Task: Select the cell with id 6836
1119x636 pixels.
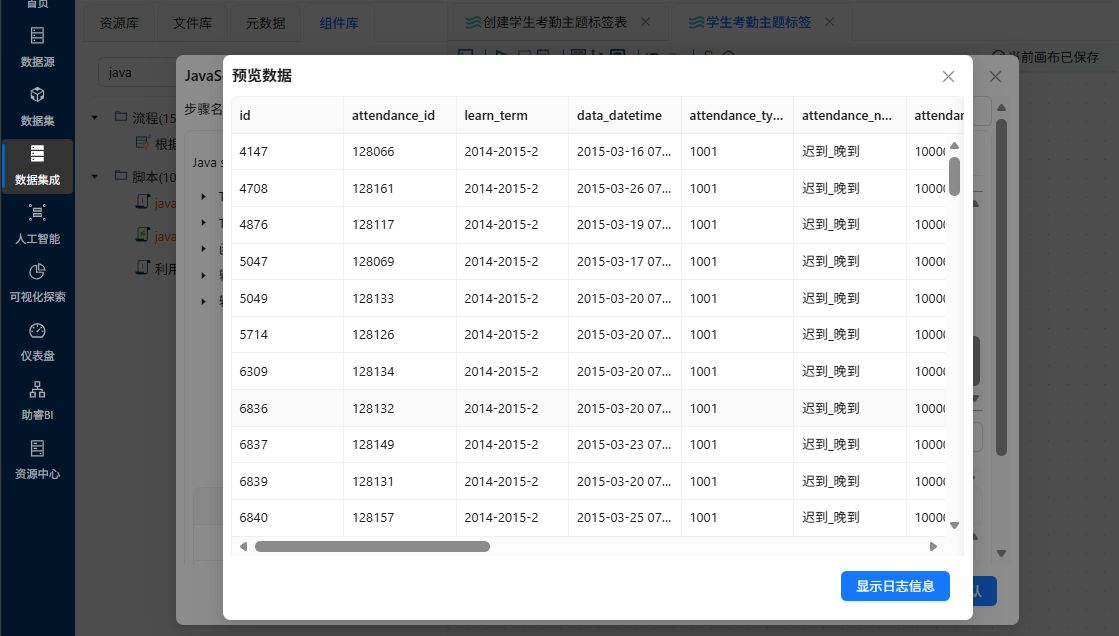Action: 288,408
